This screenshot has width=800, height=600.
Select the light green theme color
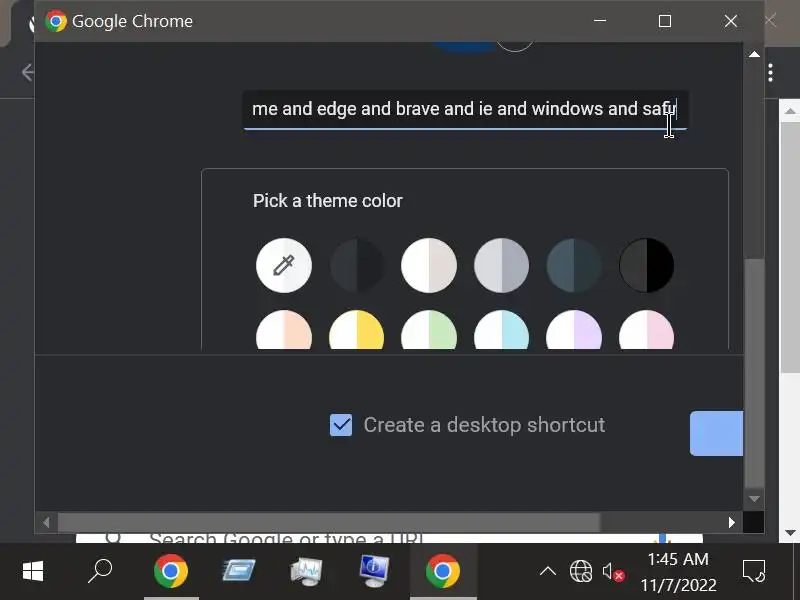click(x=429, y=330)
